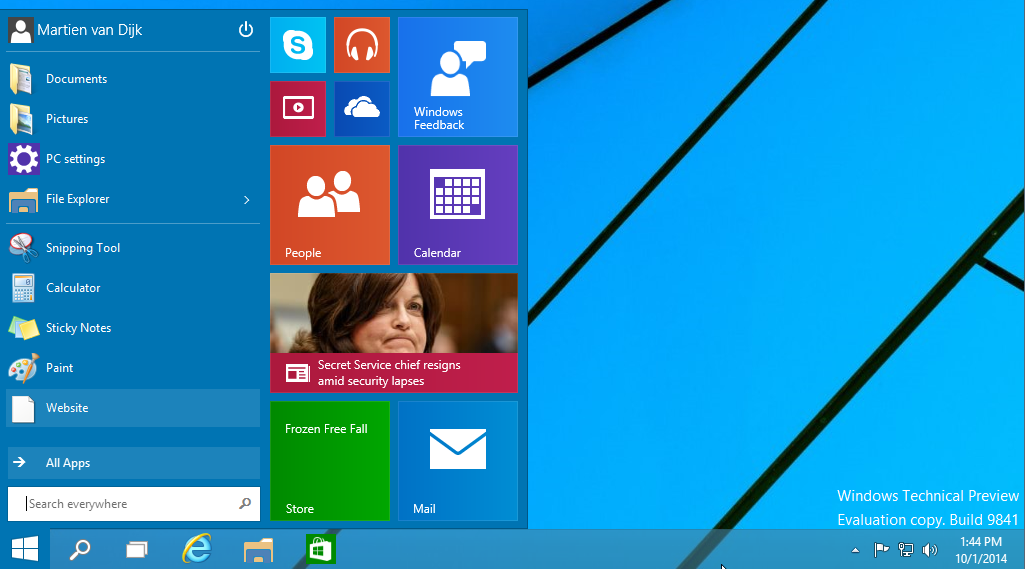Click the Pictures folder icon

(21, 119)
